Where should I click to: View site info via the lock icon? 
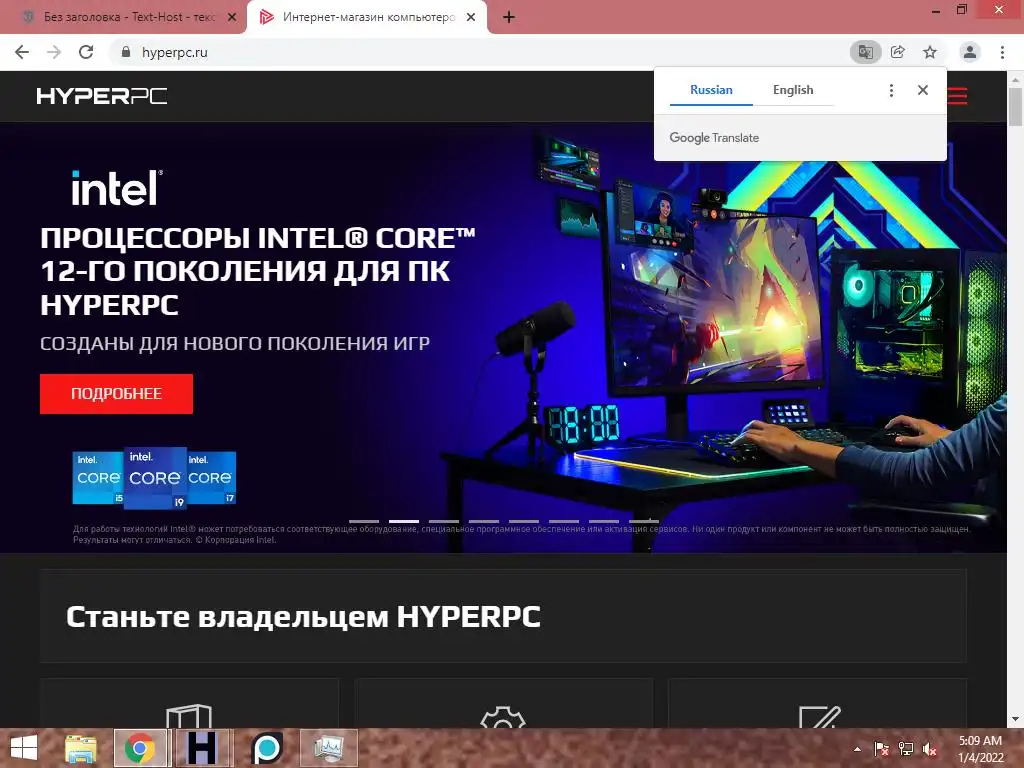point(126,52)
